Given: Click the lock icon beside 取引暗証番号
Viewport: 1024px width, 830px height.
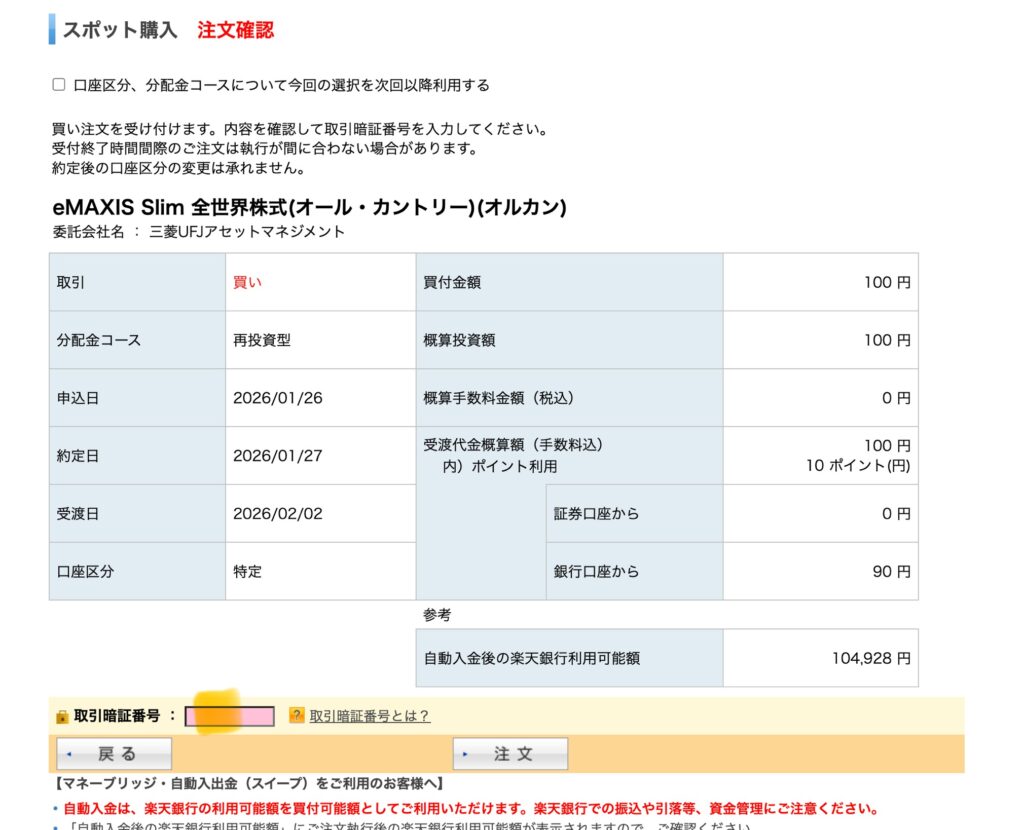Looking at the screenshot, I should (62, 716).
